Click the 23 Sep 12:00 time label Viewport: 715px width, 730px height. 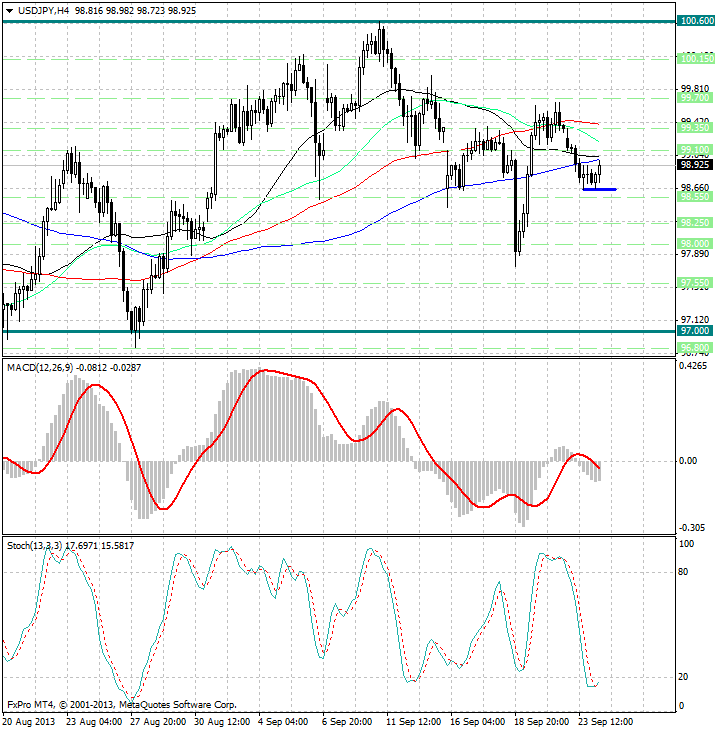click(606, 722)
